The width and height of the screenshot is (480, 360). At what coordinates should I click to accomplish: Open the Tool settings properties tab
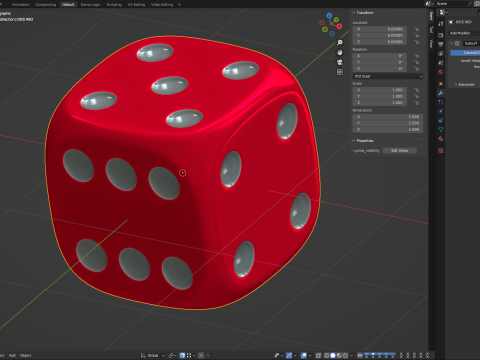coord(441,23)
